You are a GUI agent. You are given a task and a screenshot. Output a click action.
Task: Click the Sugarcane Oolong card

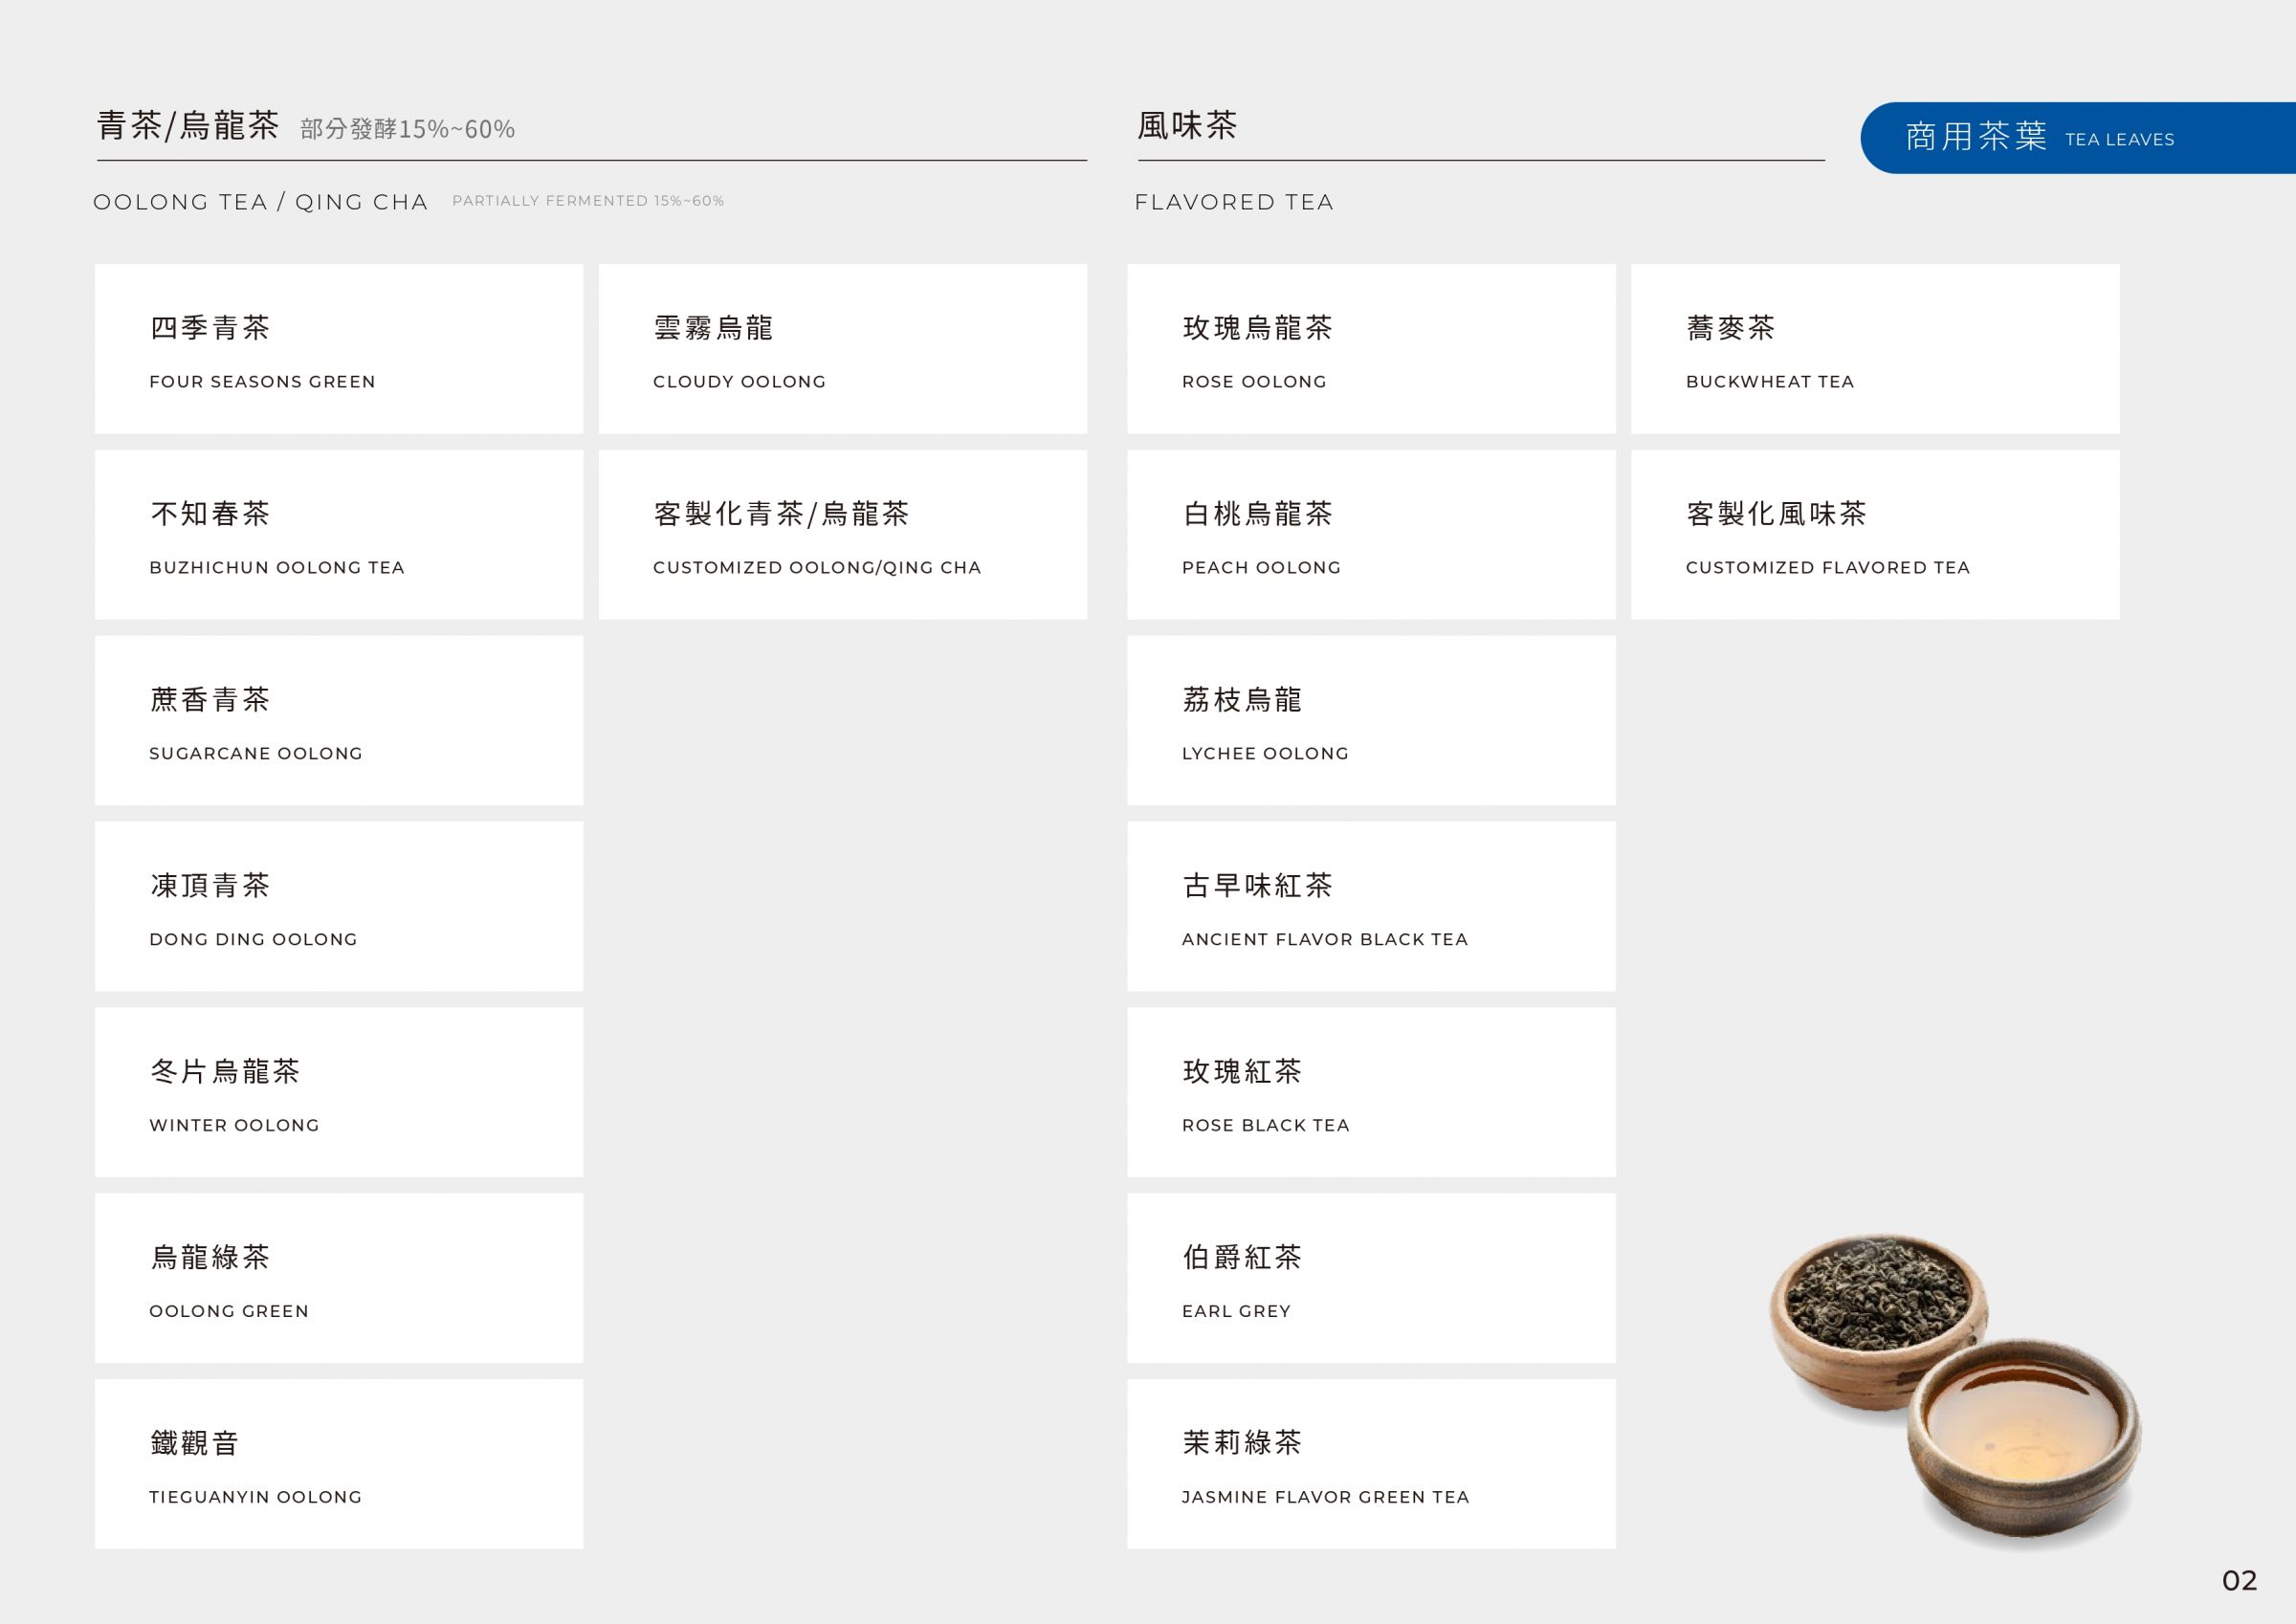pyautogui.click(x=338, y=721)
